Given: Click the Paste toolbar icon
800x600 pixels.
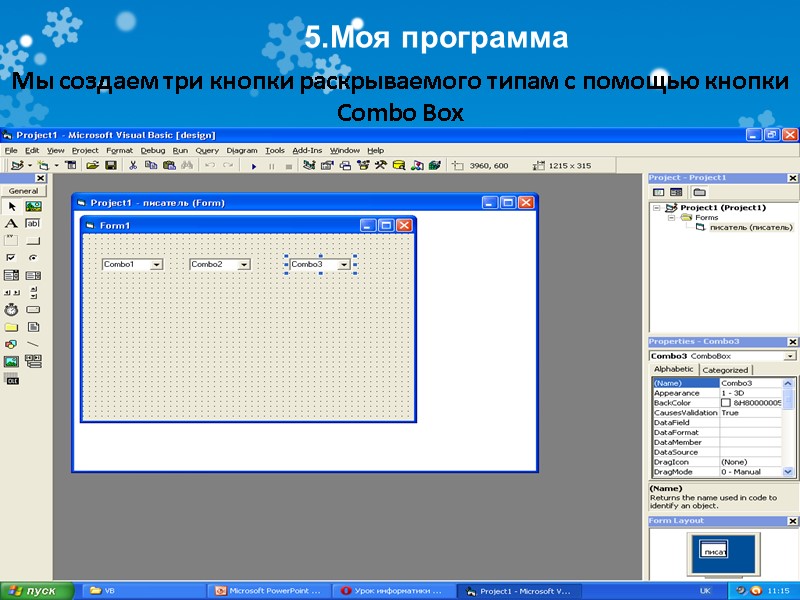Looking at the screenshot, I should 169,165.
